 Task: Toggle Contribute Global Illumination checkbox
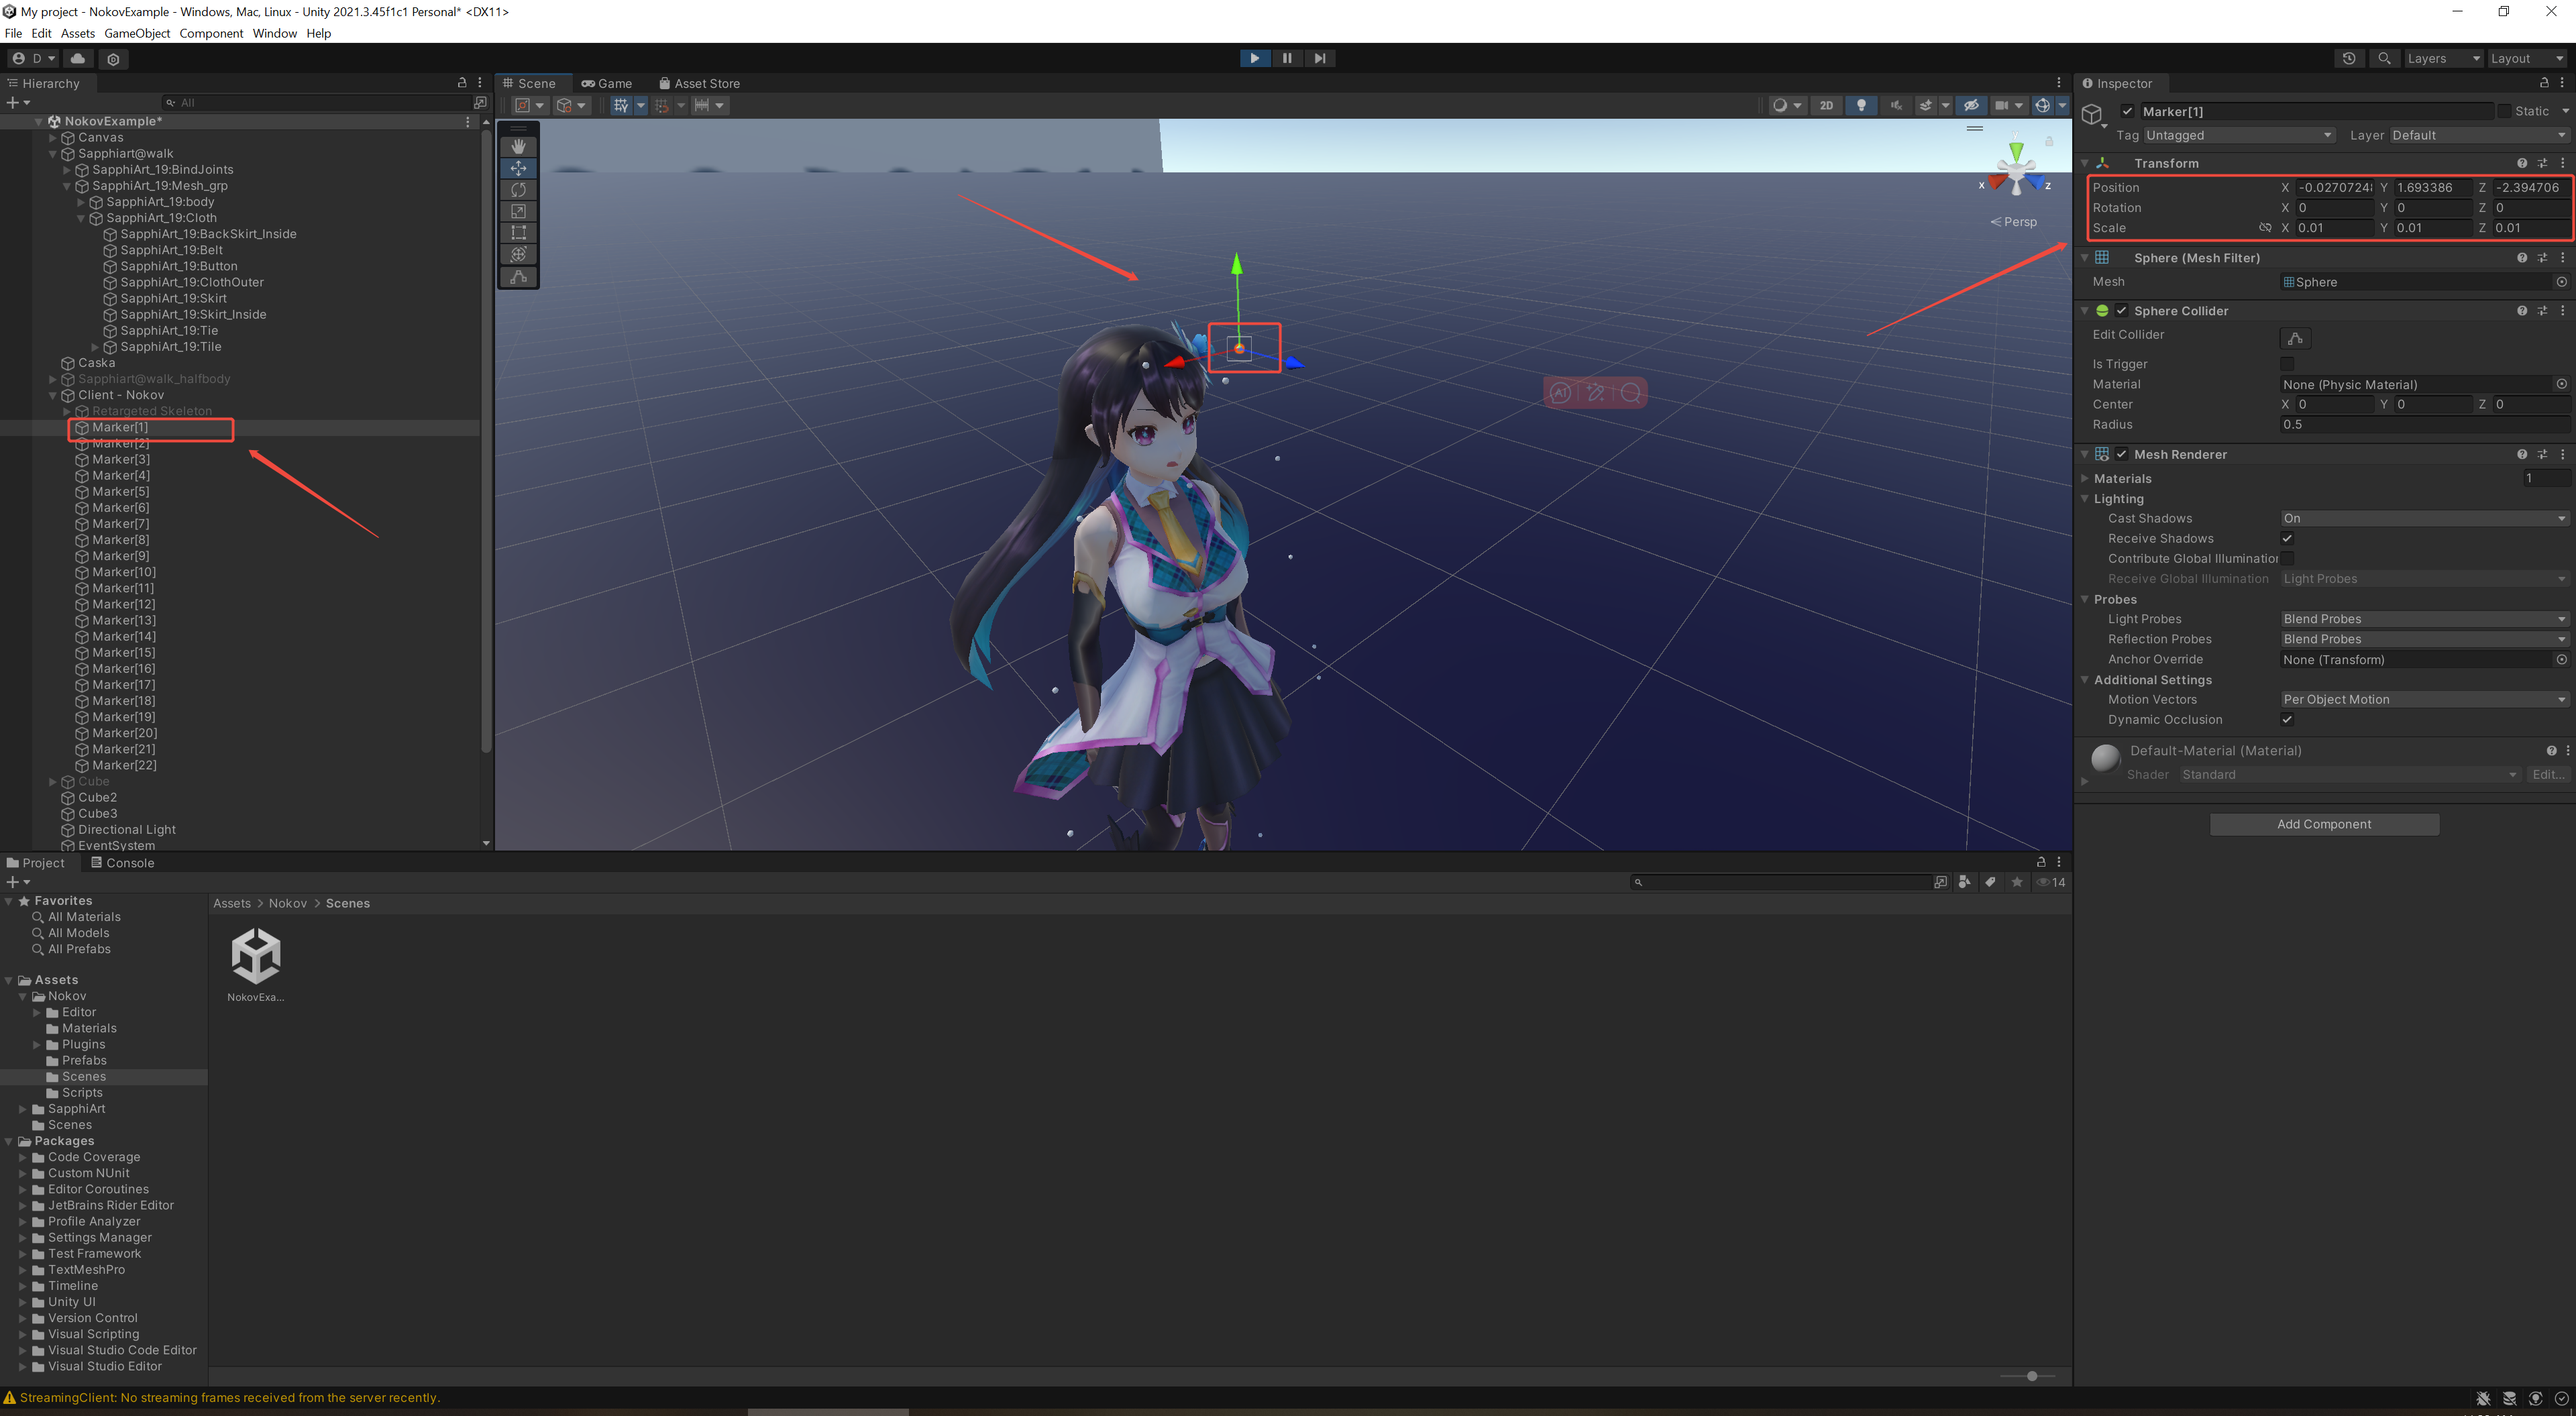tap(2287, 558)
